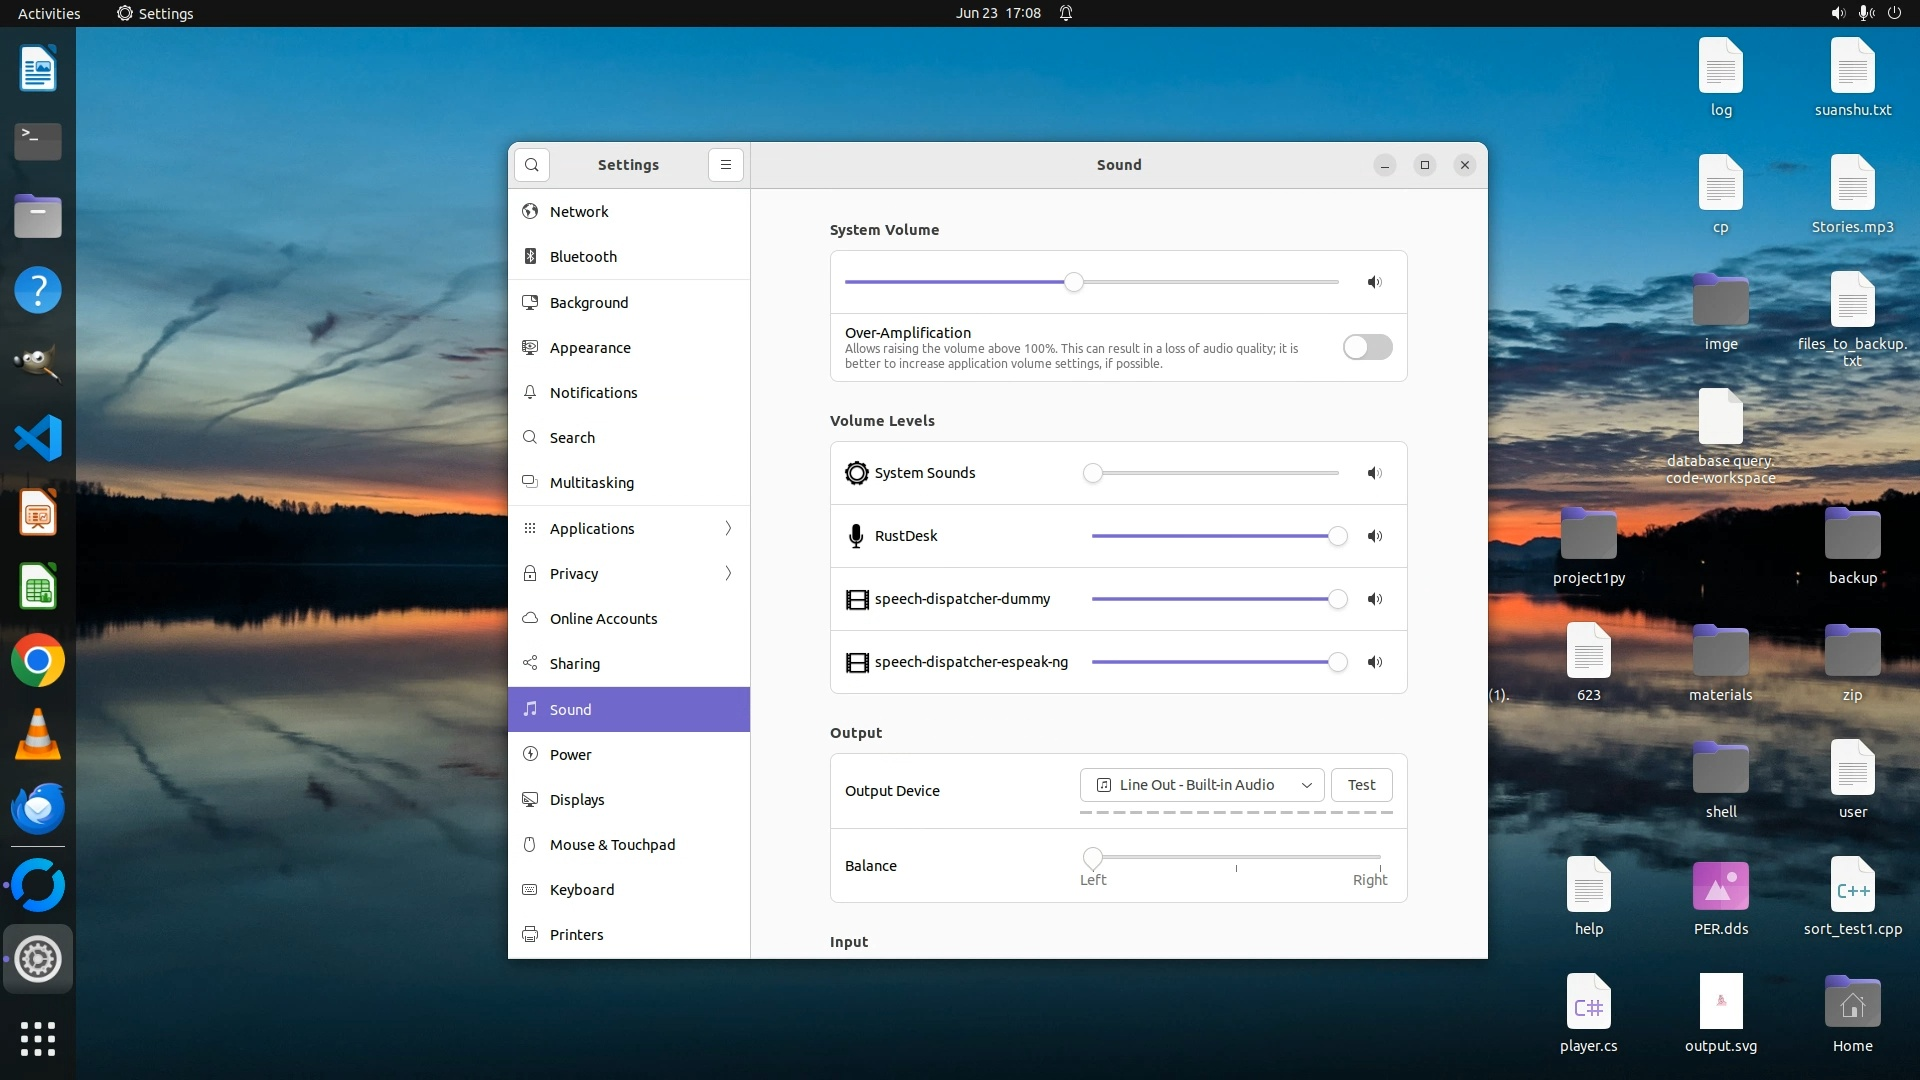1920x1080 pixels.
Task: Click the Settings search magnifier icon
Action: click(x=532, y=165)
